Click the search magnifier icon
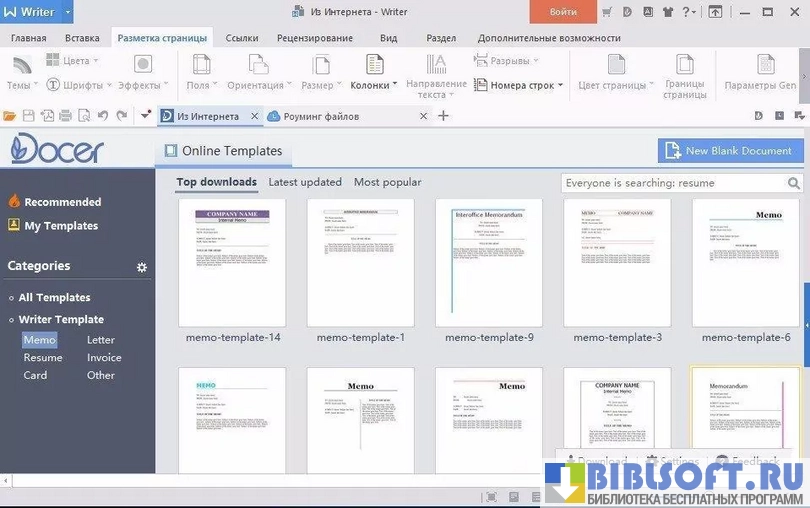This screenshot has height=508, width=810. tap(794, 183)
